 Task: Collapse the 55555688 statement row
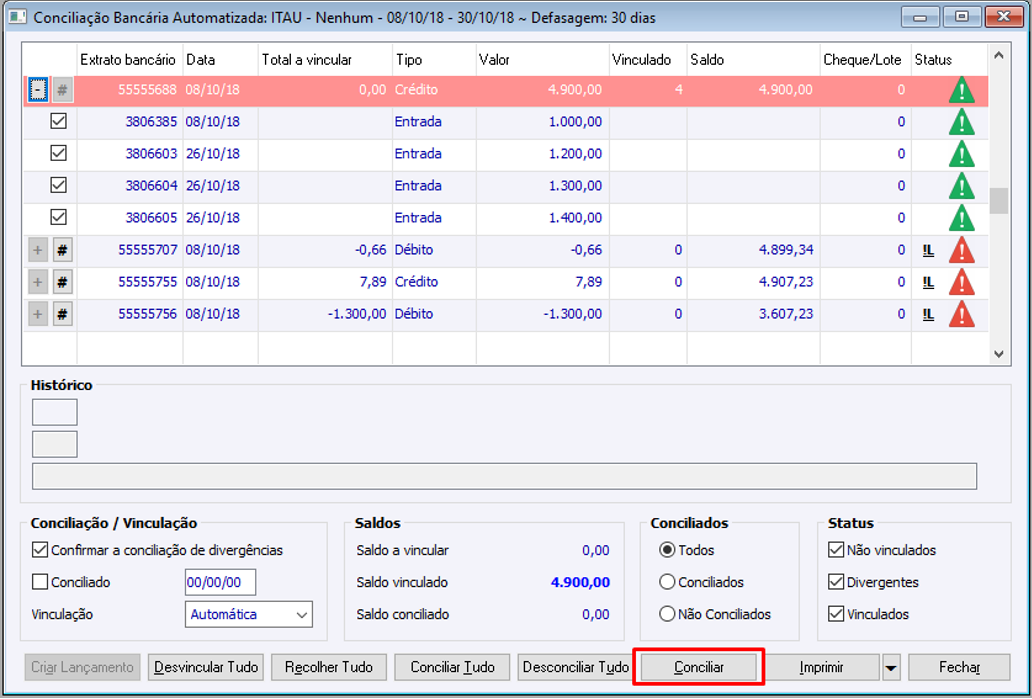(38, 90)
